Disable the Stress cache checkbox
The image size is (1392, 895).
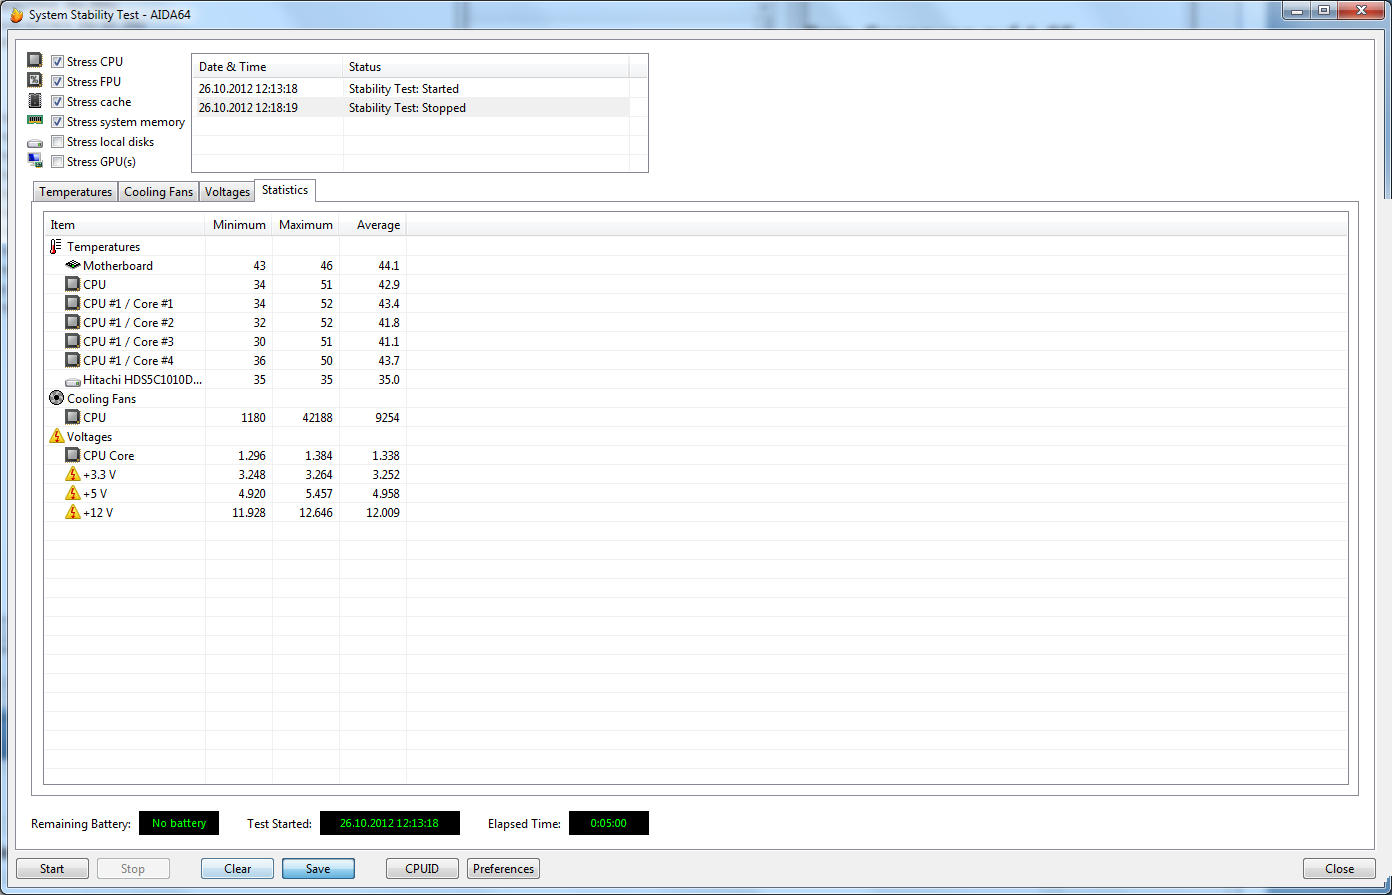coord(58,102)
